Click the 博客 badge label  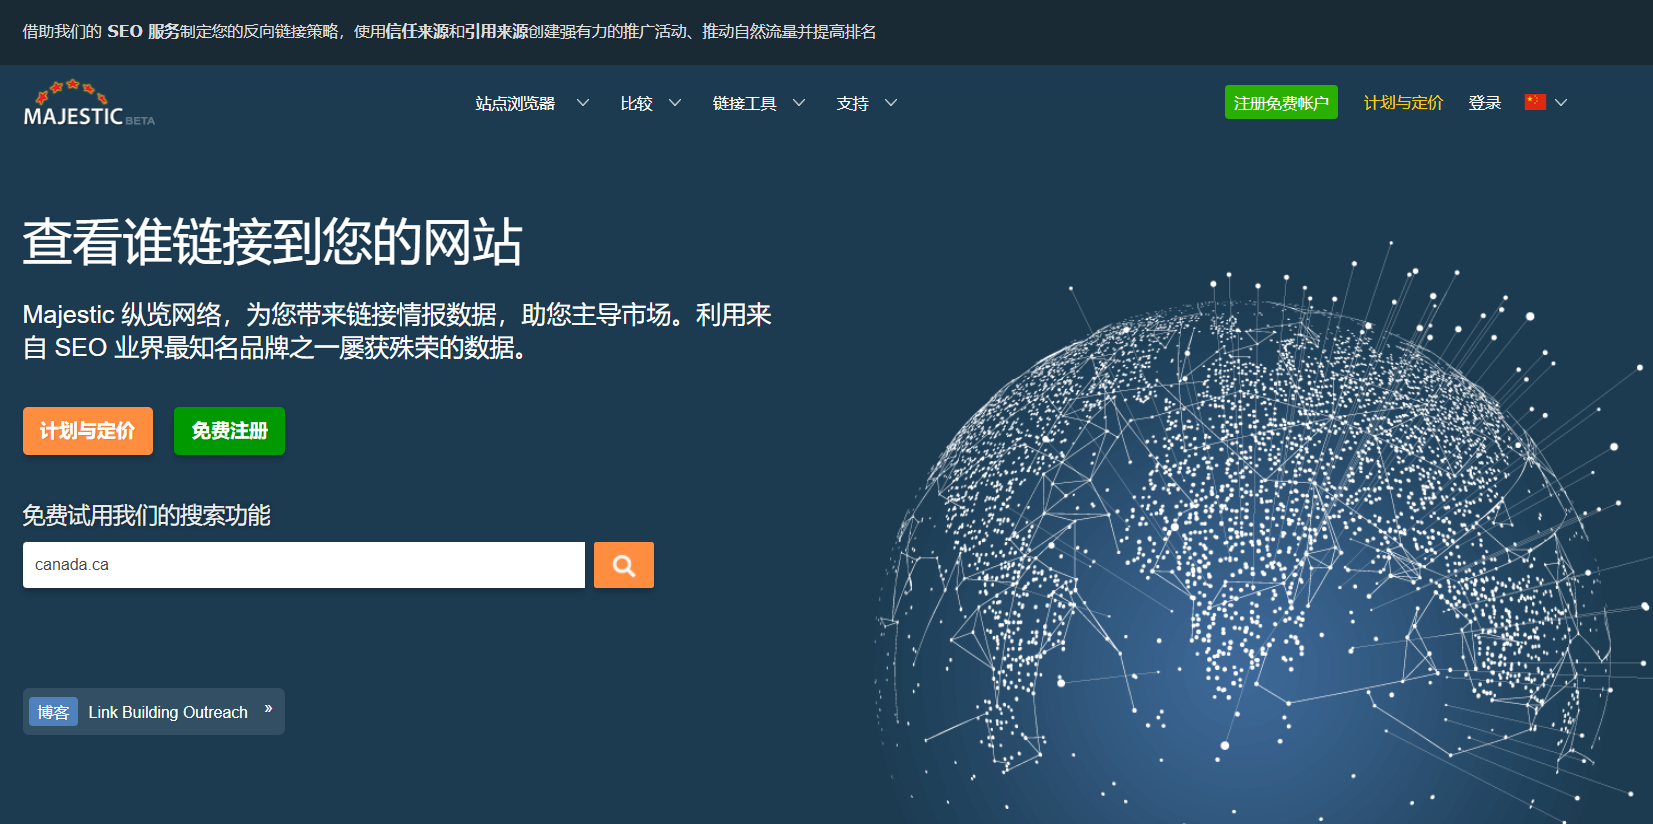[x=53, y=712]
